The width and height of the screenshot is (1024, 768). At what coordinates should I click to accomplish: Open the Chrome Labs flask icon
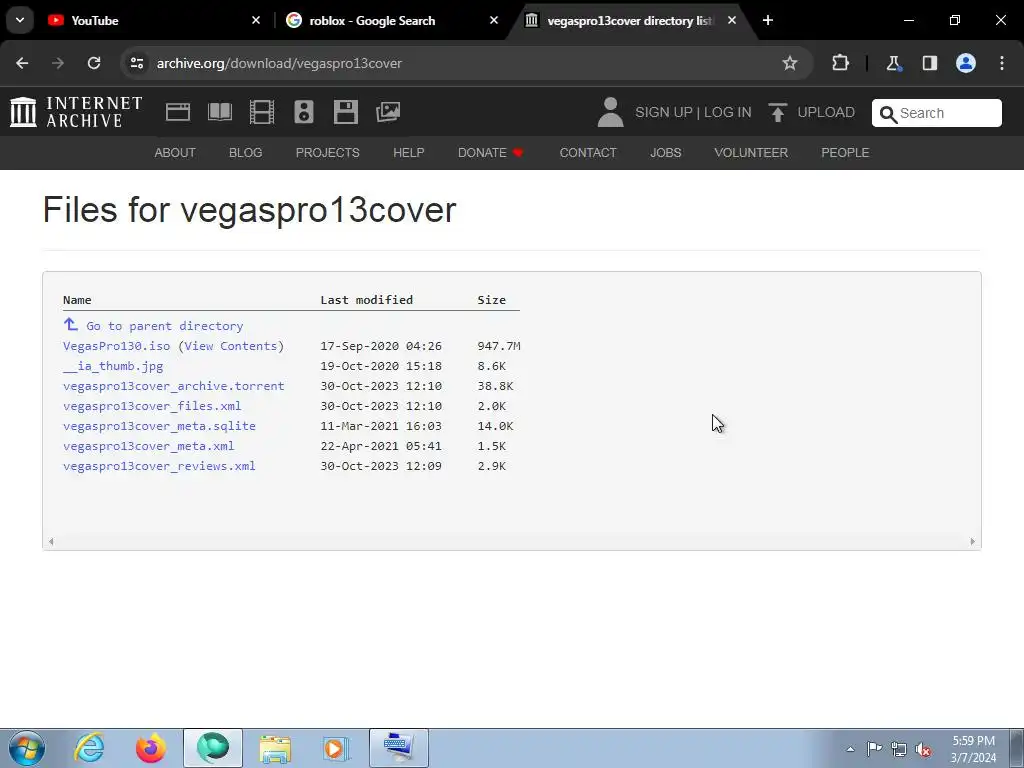pyautogui.click(x=893, y=63)
